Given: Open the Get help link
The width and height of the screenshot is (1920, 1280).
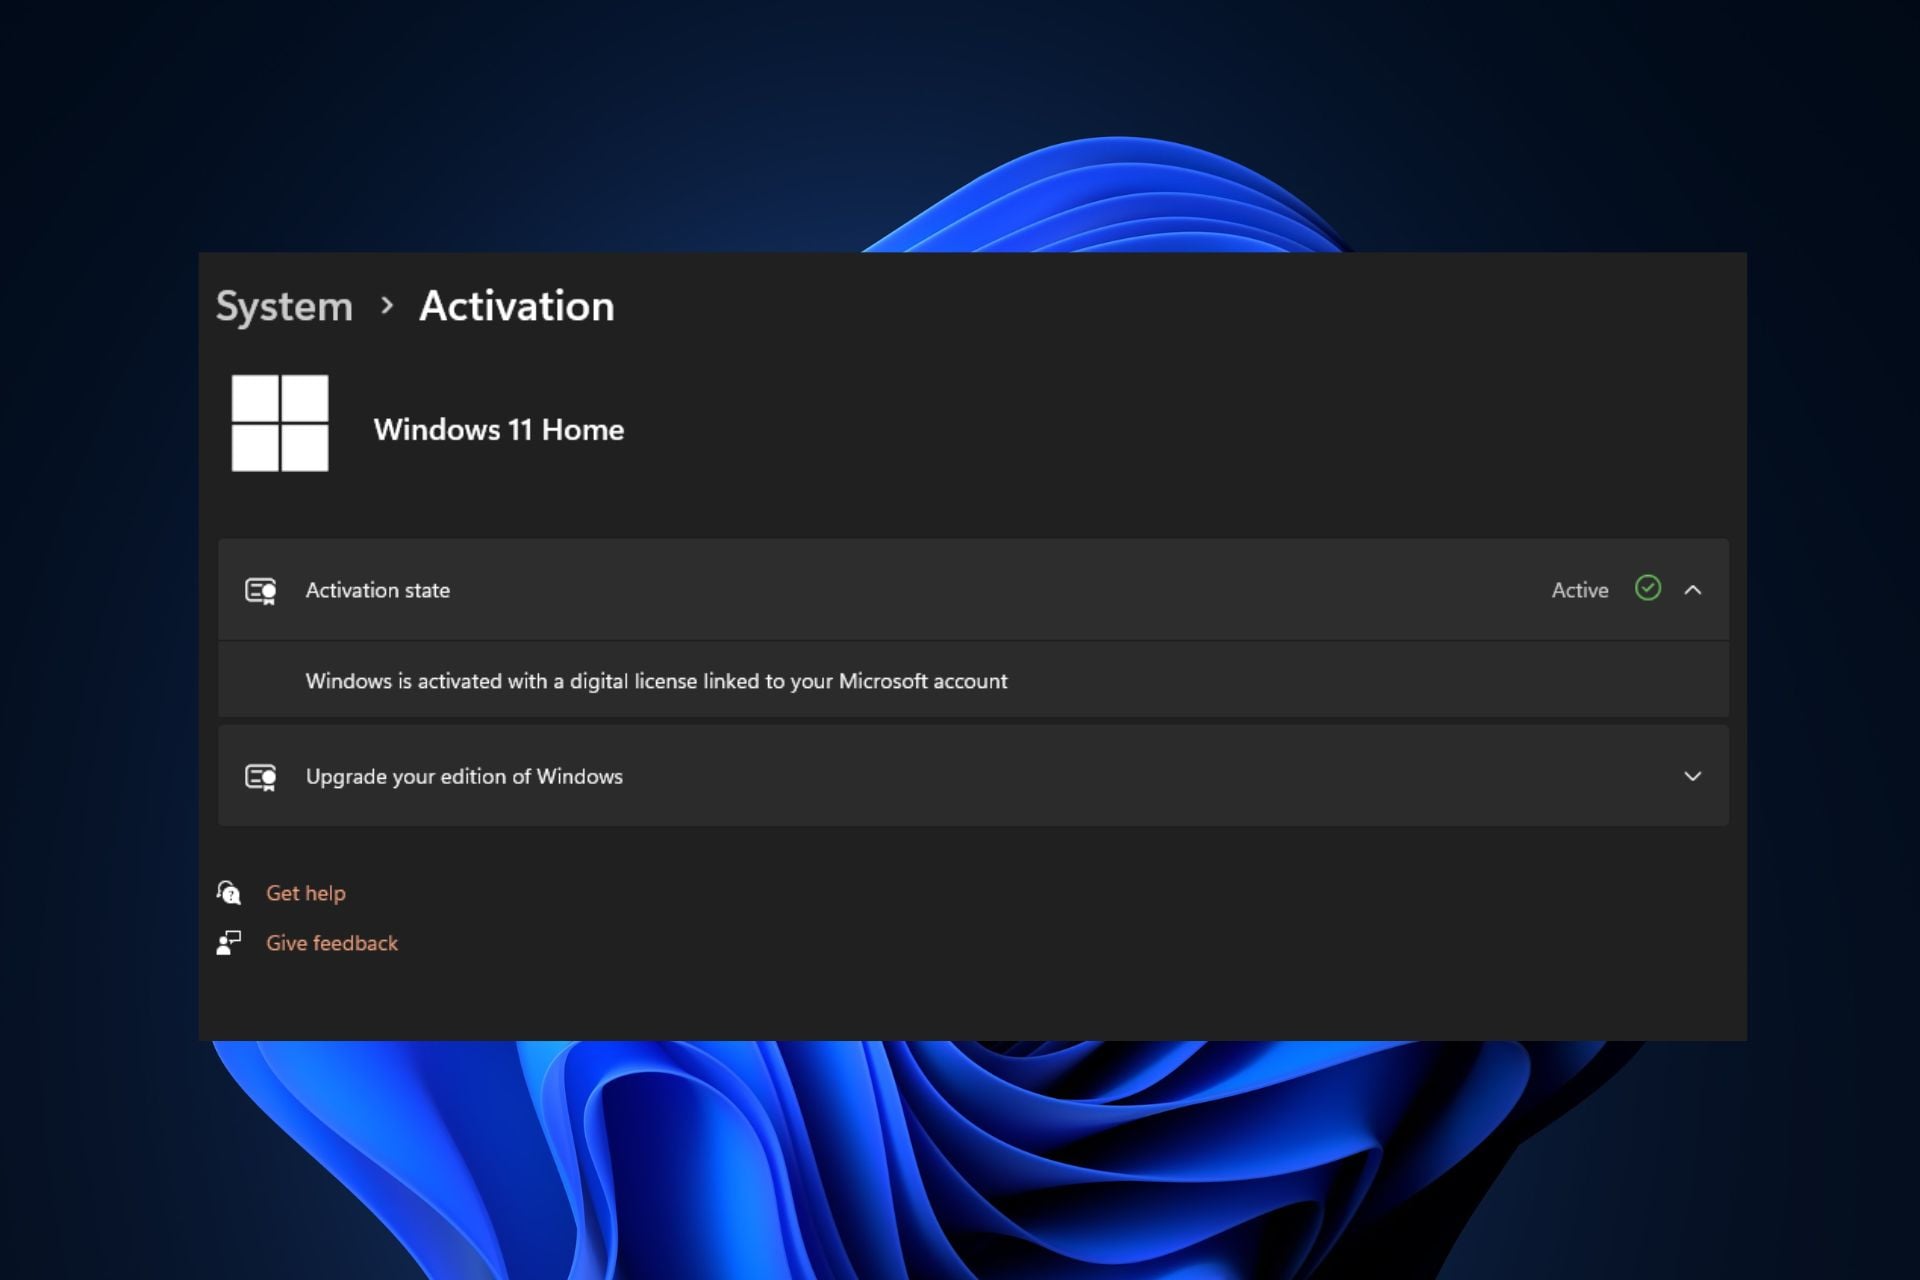Looking at the screenshot, I should click(305, 893).
